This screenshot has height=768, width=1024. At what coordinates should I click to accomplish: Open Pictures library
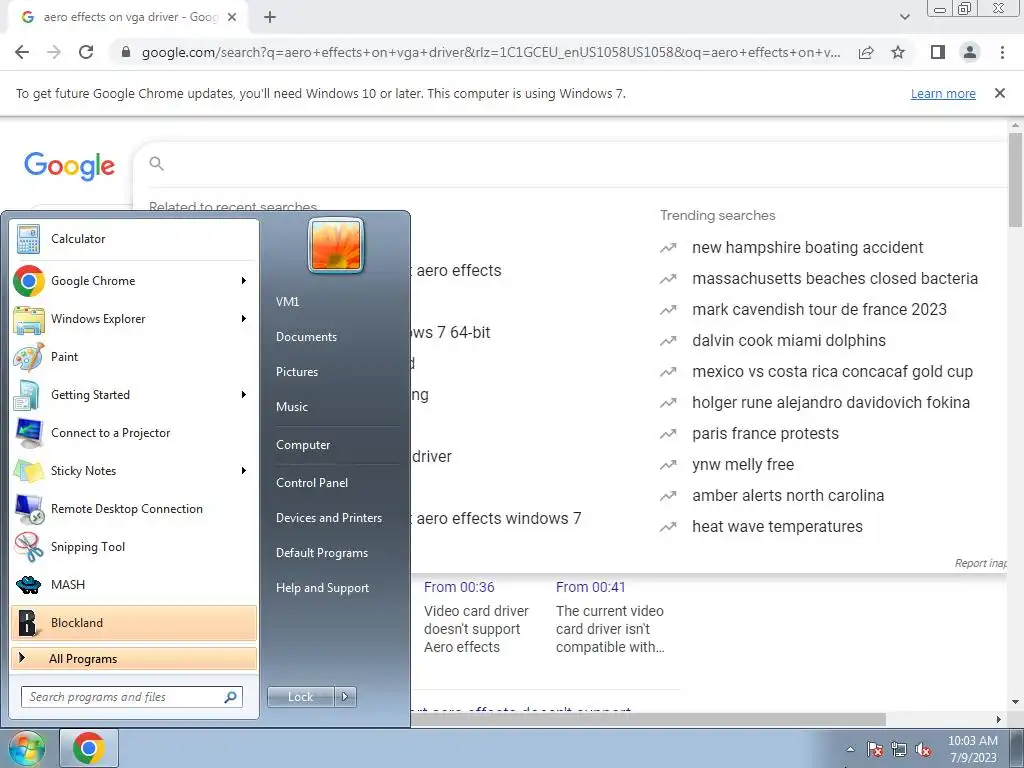click(297, 372)
